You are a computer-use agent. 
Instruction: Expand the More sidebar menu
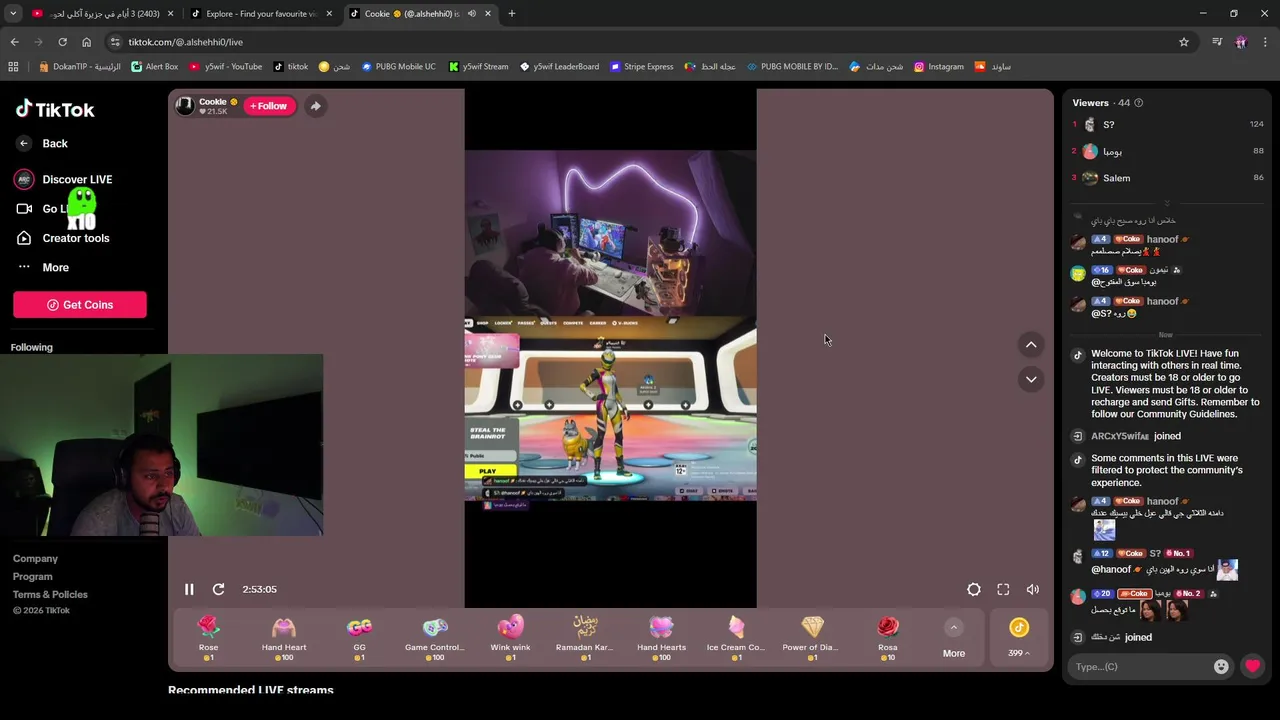(x=43, y=267)
